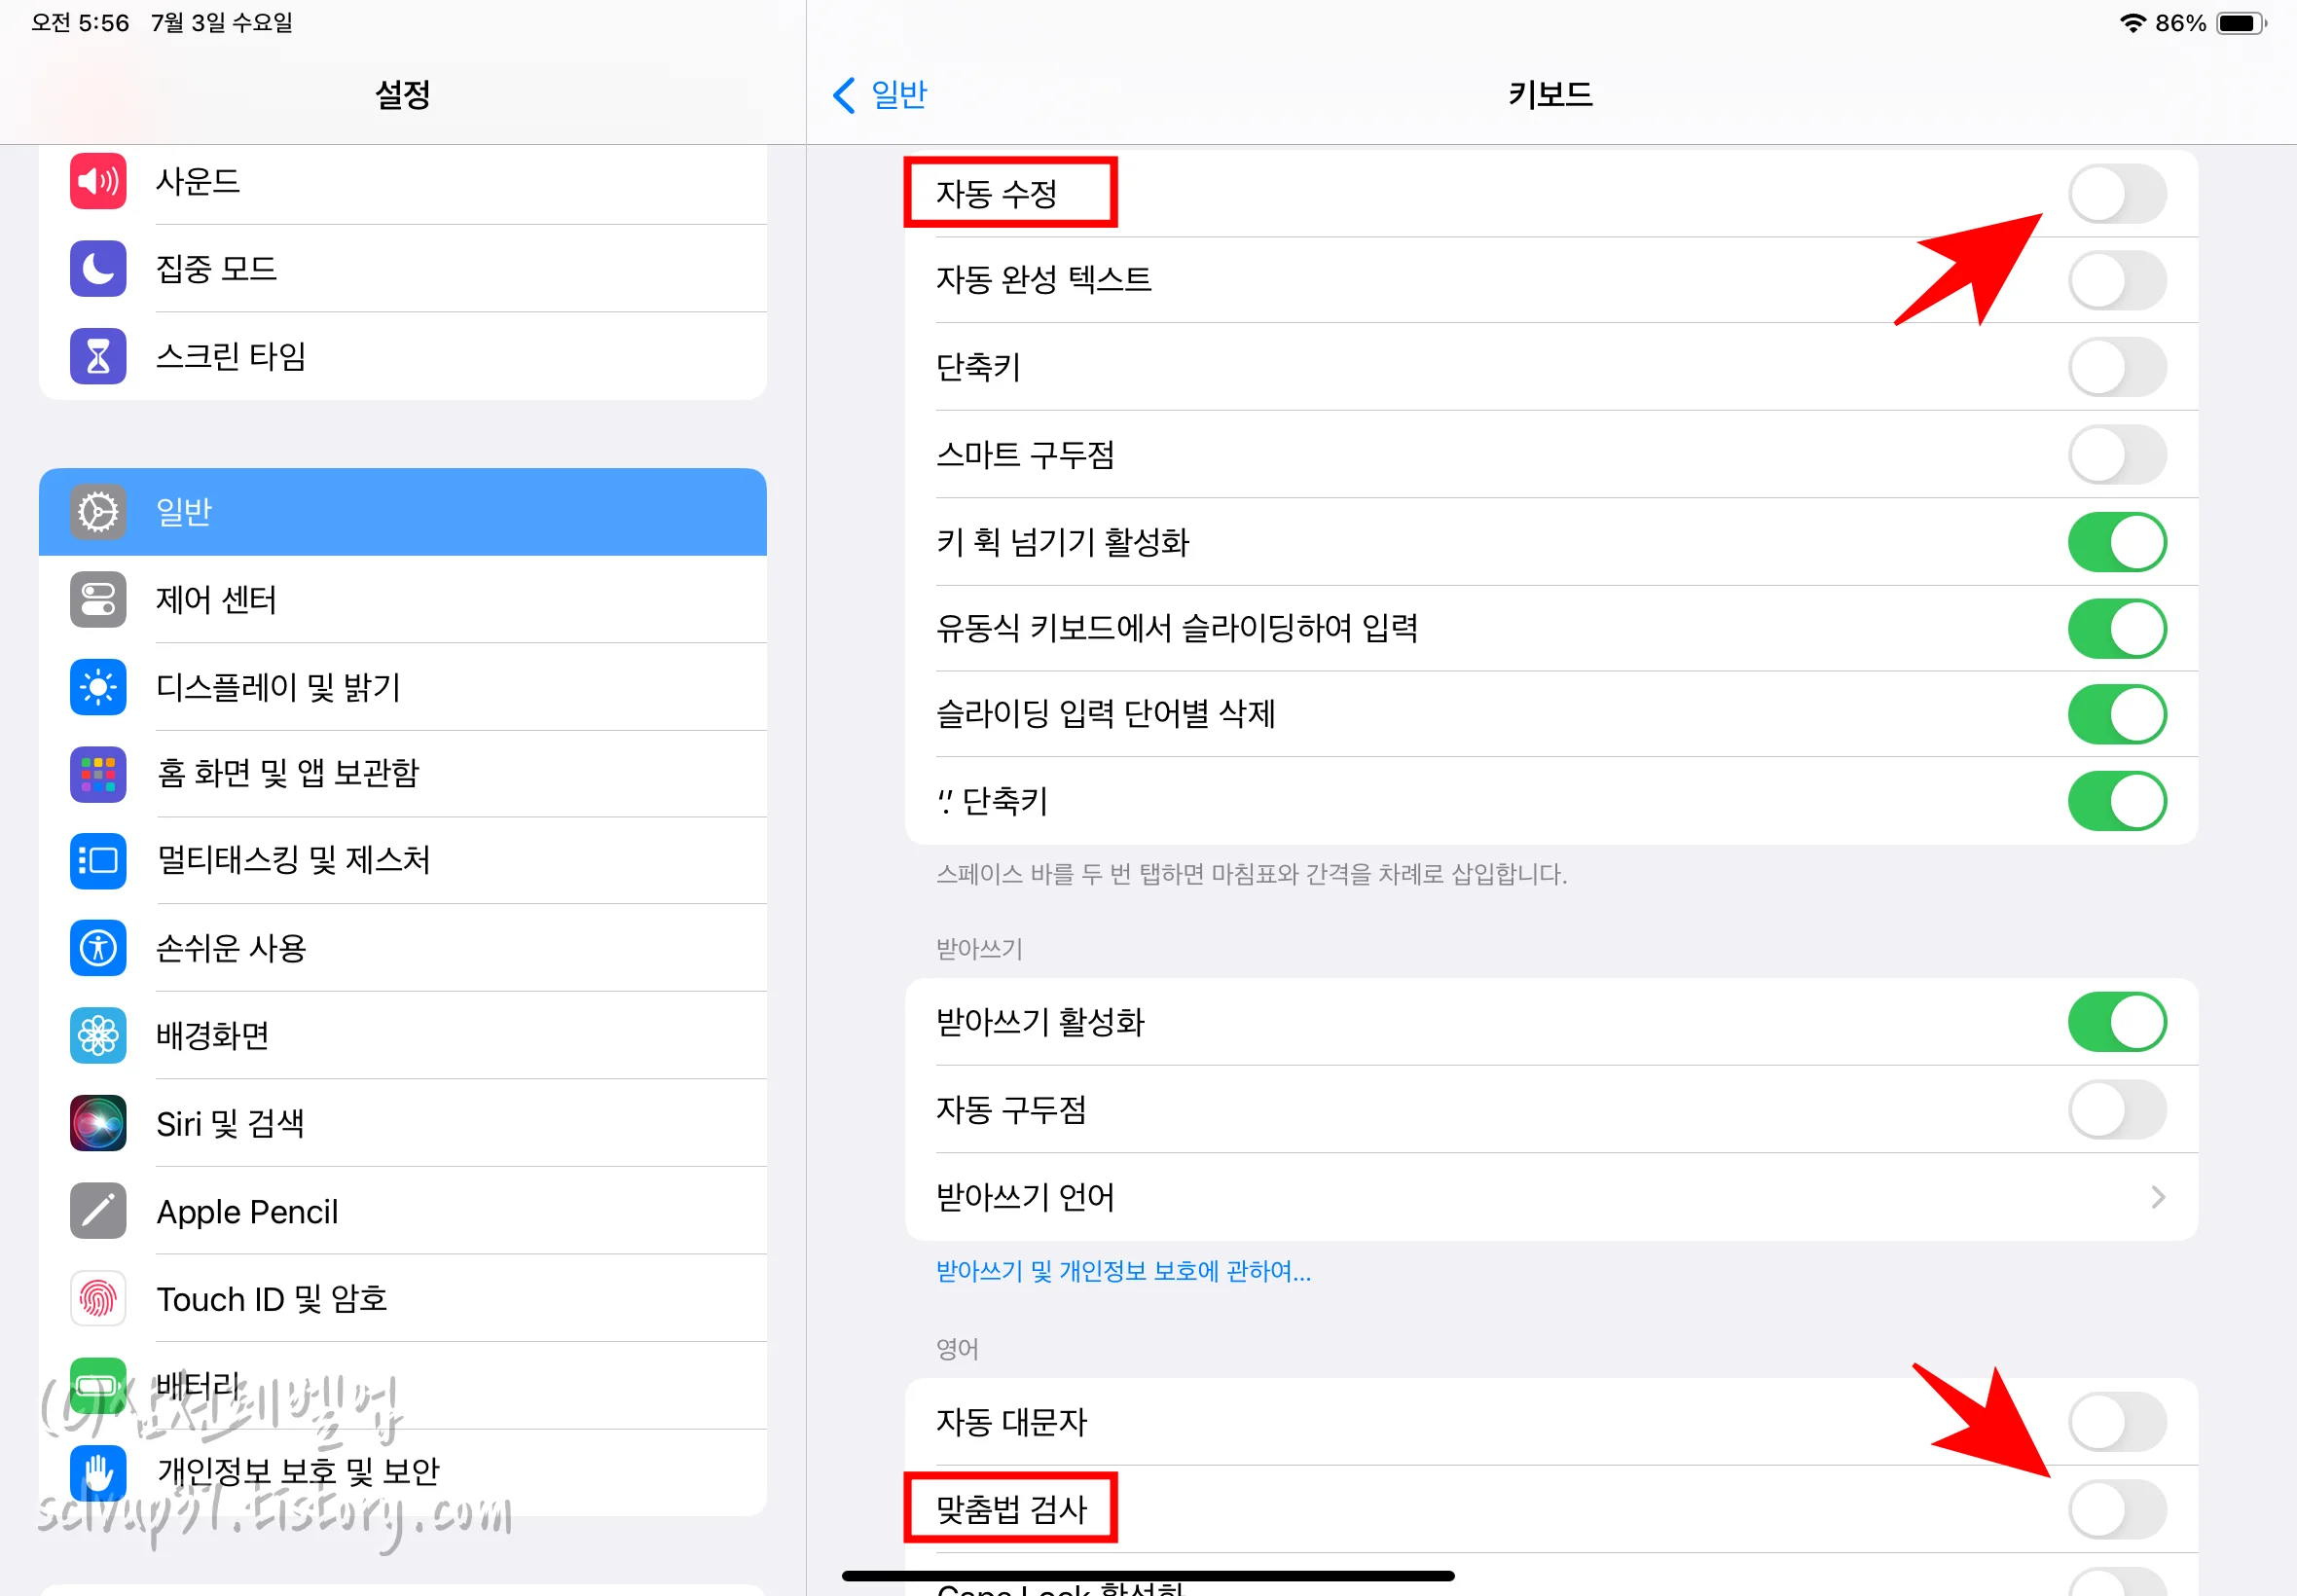The image size is (2297, 1596).
Task: Open 받아쓰기 및 개인정보 보호에 관하여 link
Action: pos(1122,1271)
